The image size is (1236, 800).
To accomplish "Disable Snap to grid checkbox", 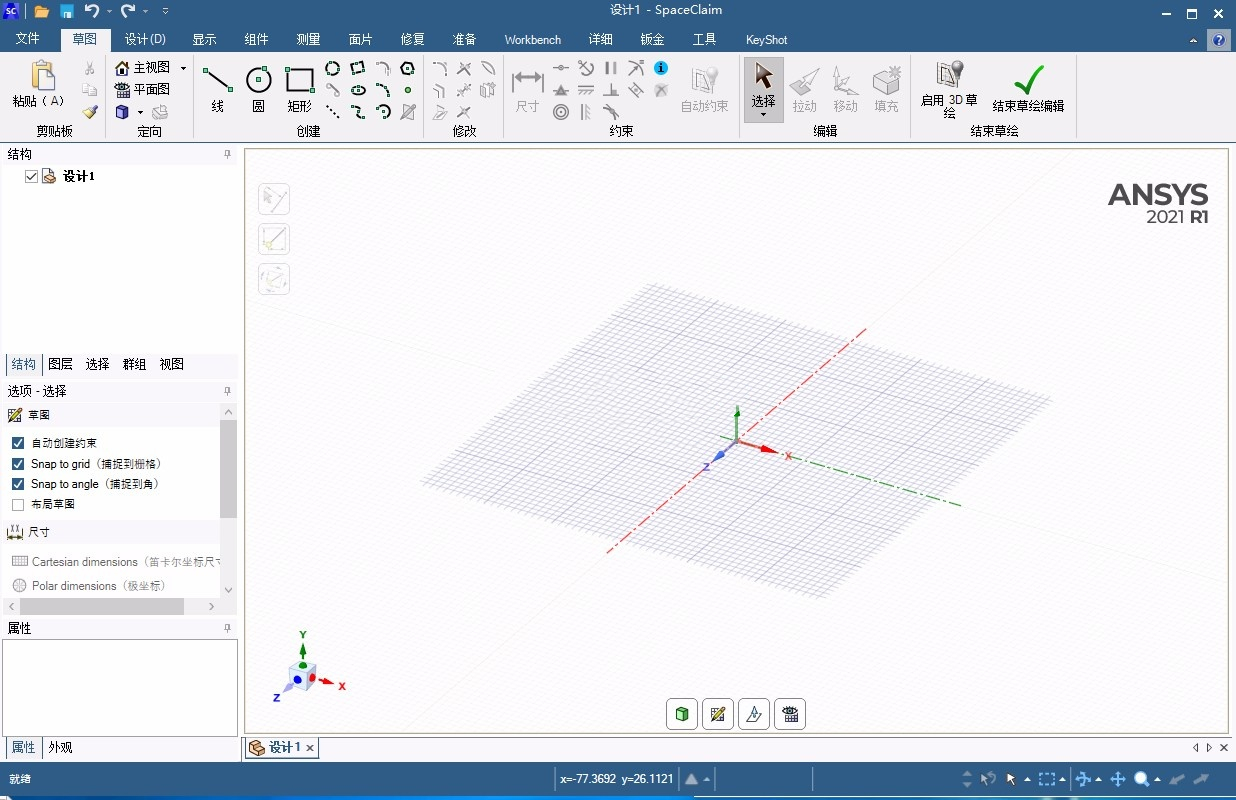I will click(x=18, y=464).
